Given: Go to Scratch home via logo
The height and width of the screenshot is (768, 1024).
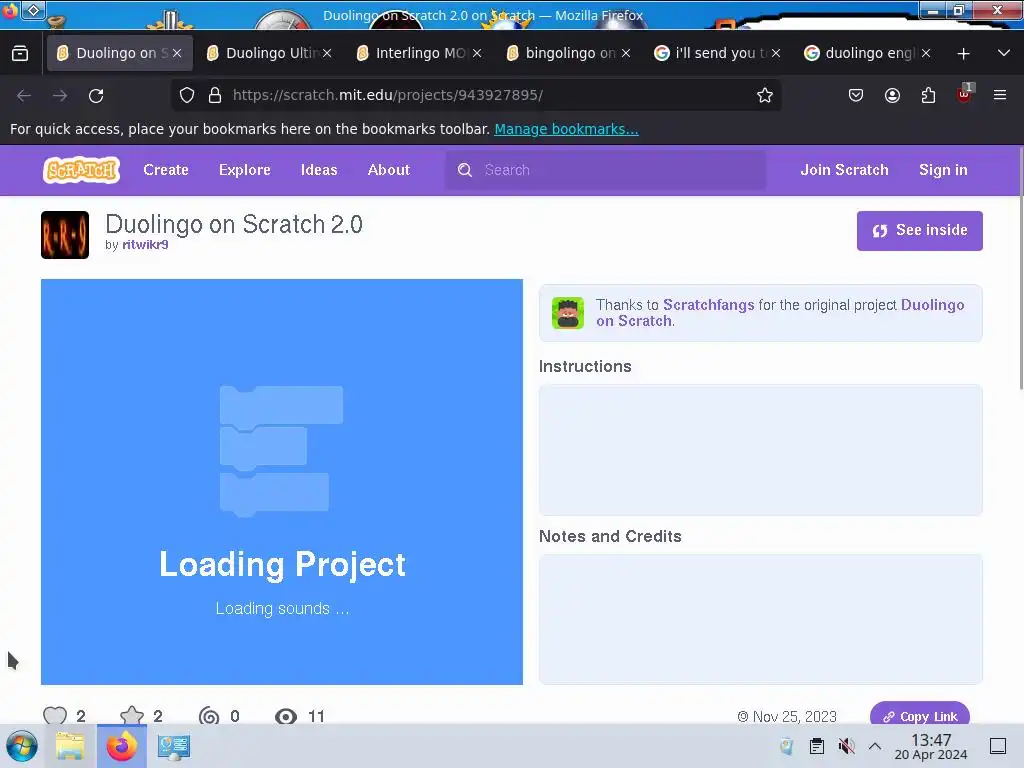Looking at the screenshot, I should (x=82, y=170).
